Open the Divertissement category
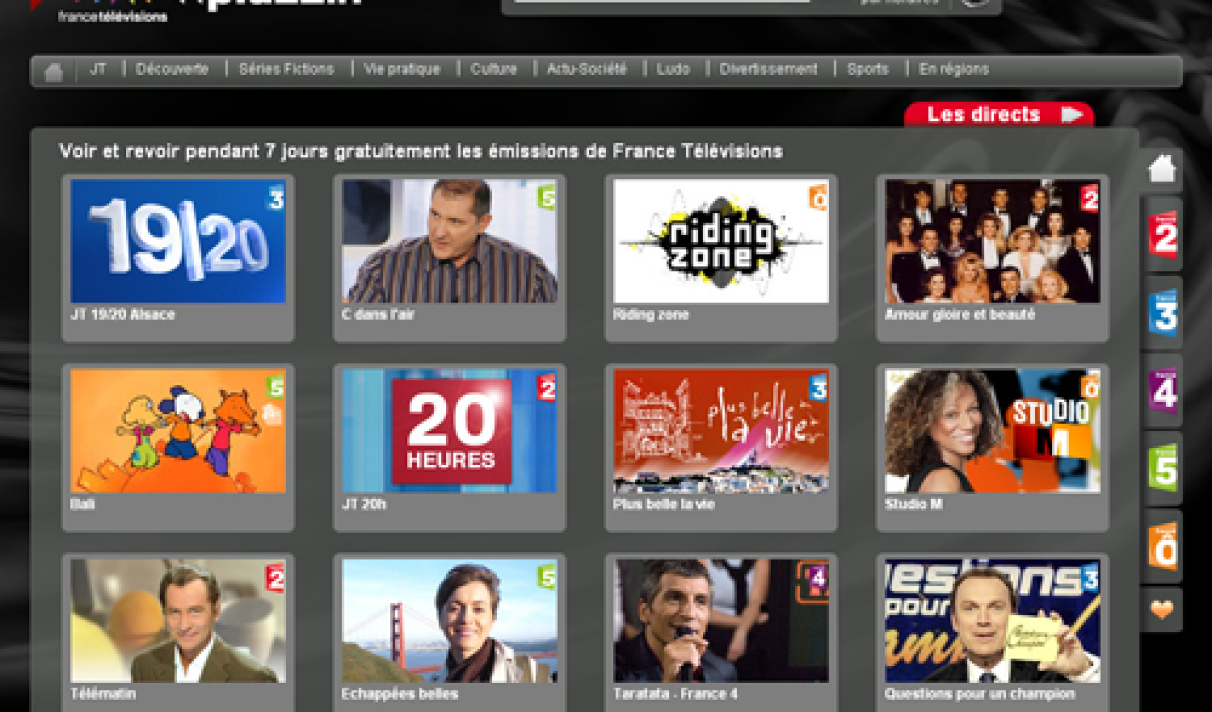1212x712 pixels. (768, 70)
